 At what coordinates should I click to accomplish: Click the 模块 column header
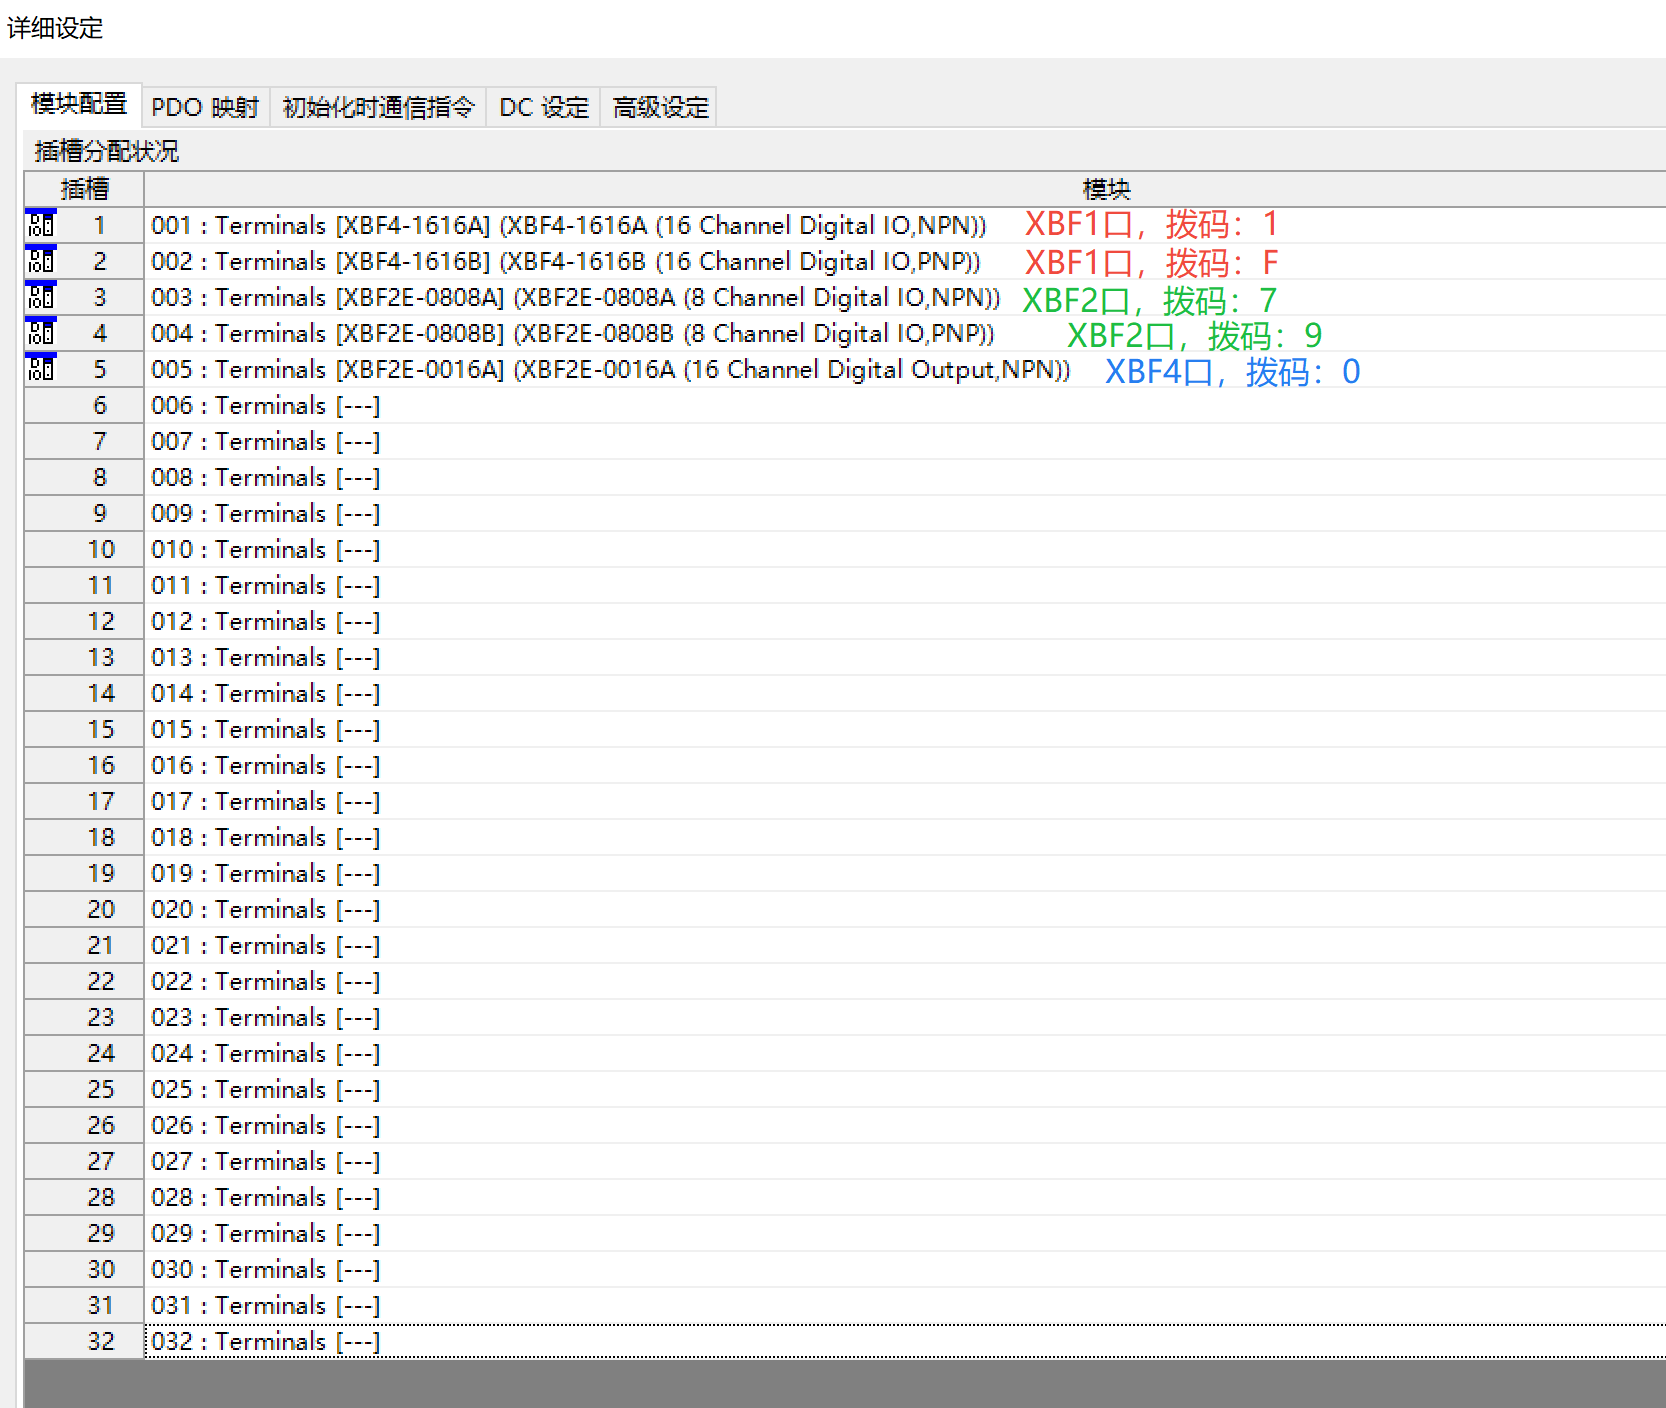click(x=1105, y=189)
